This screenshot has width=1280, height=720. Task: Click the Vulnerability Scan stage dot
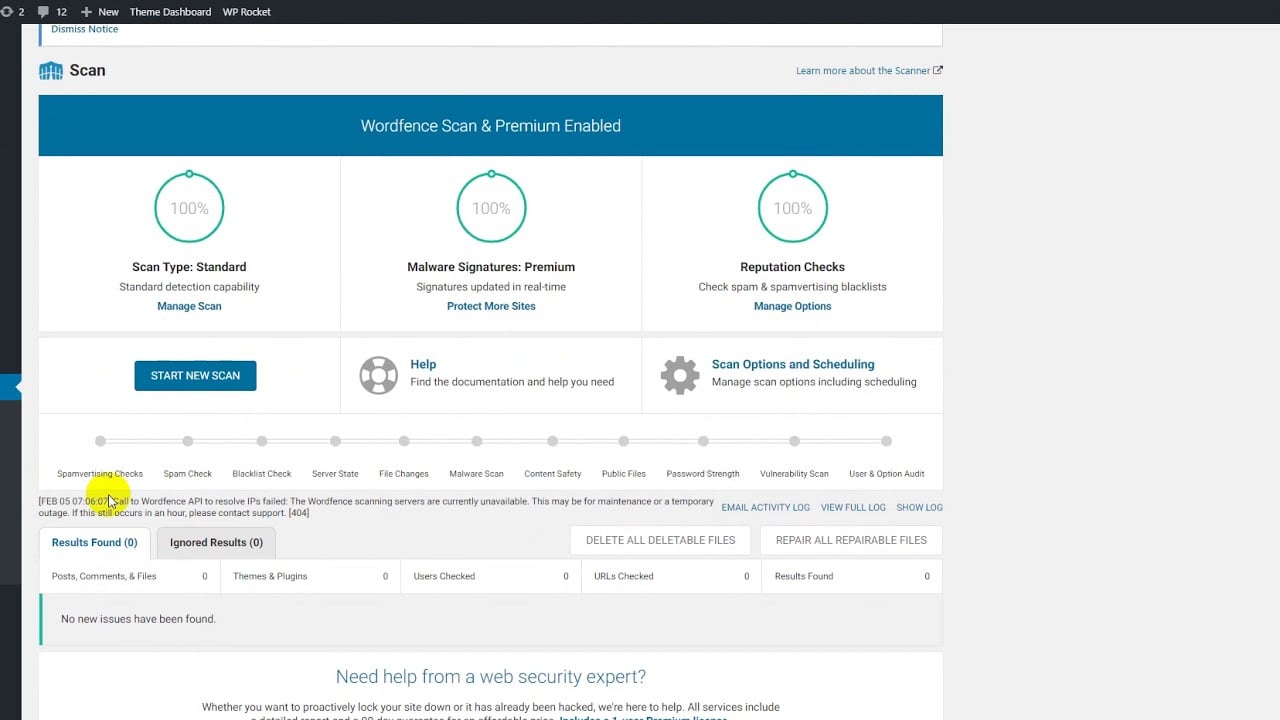(794, 441)
